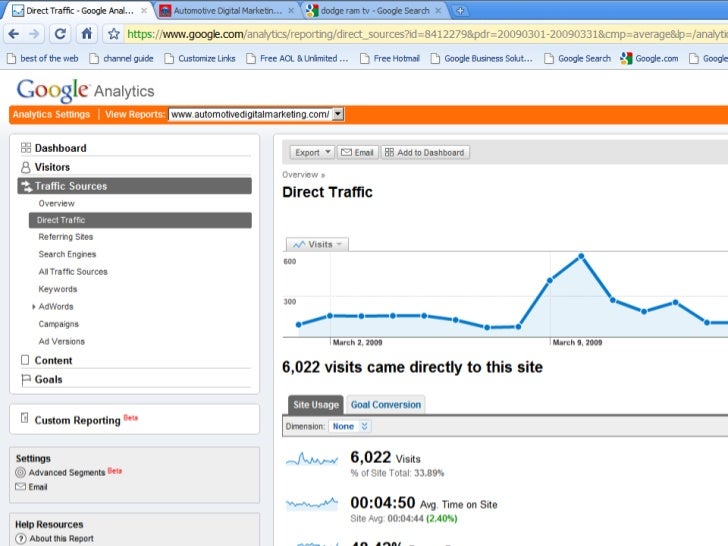
Task: Click the Advanced Segments target icon
Action: point(20,473)
